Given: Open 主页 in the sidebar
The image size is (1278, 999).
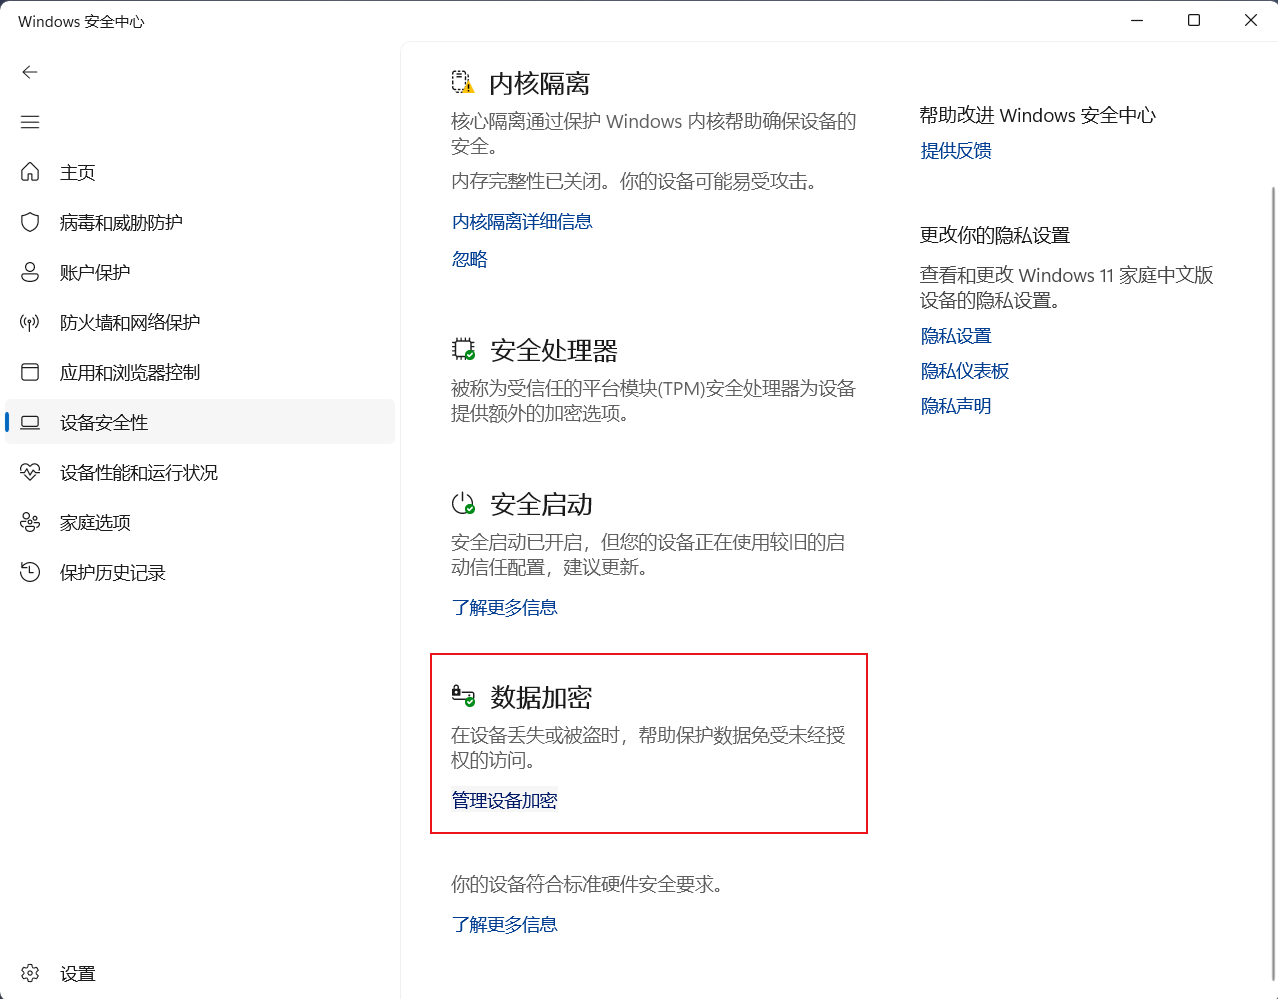Looking at the screenshot, I should pos(200,172).
